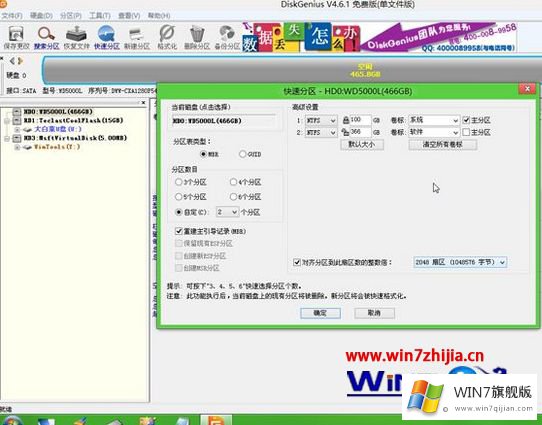Select GUID partition table type
Image resolution: width=542 pixels, height=425 pixels.
242,154
